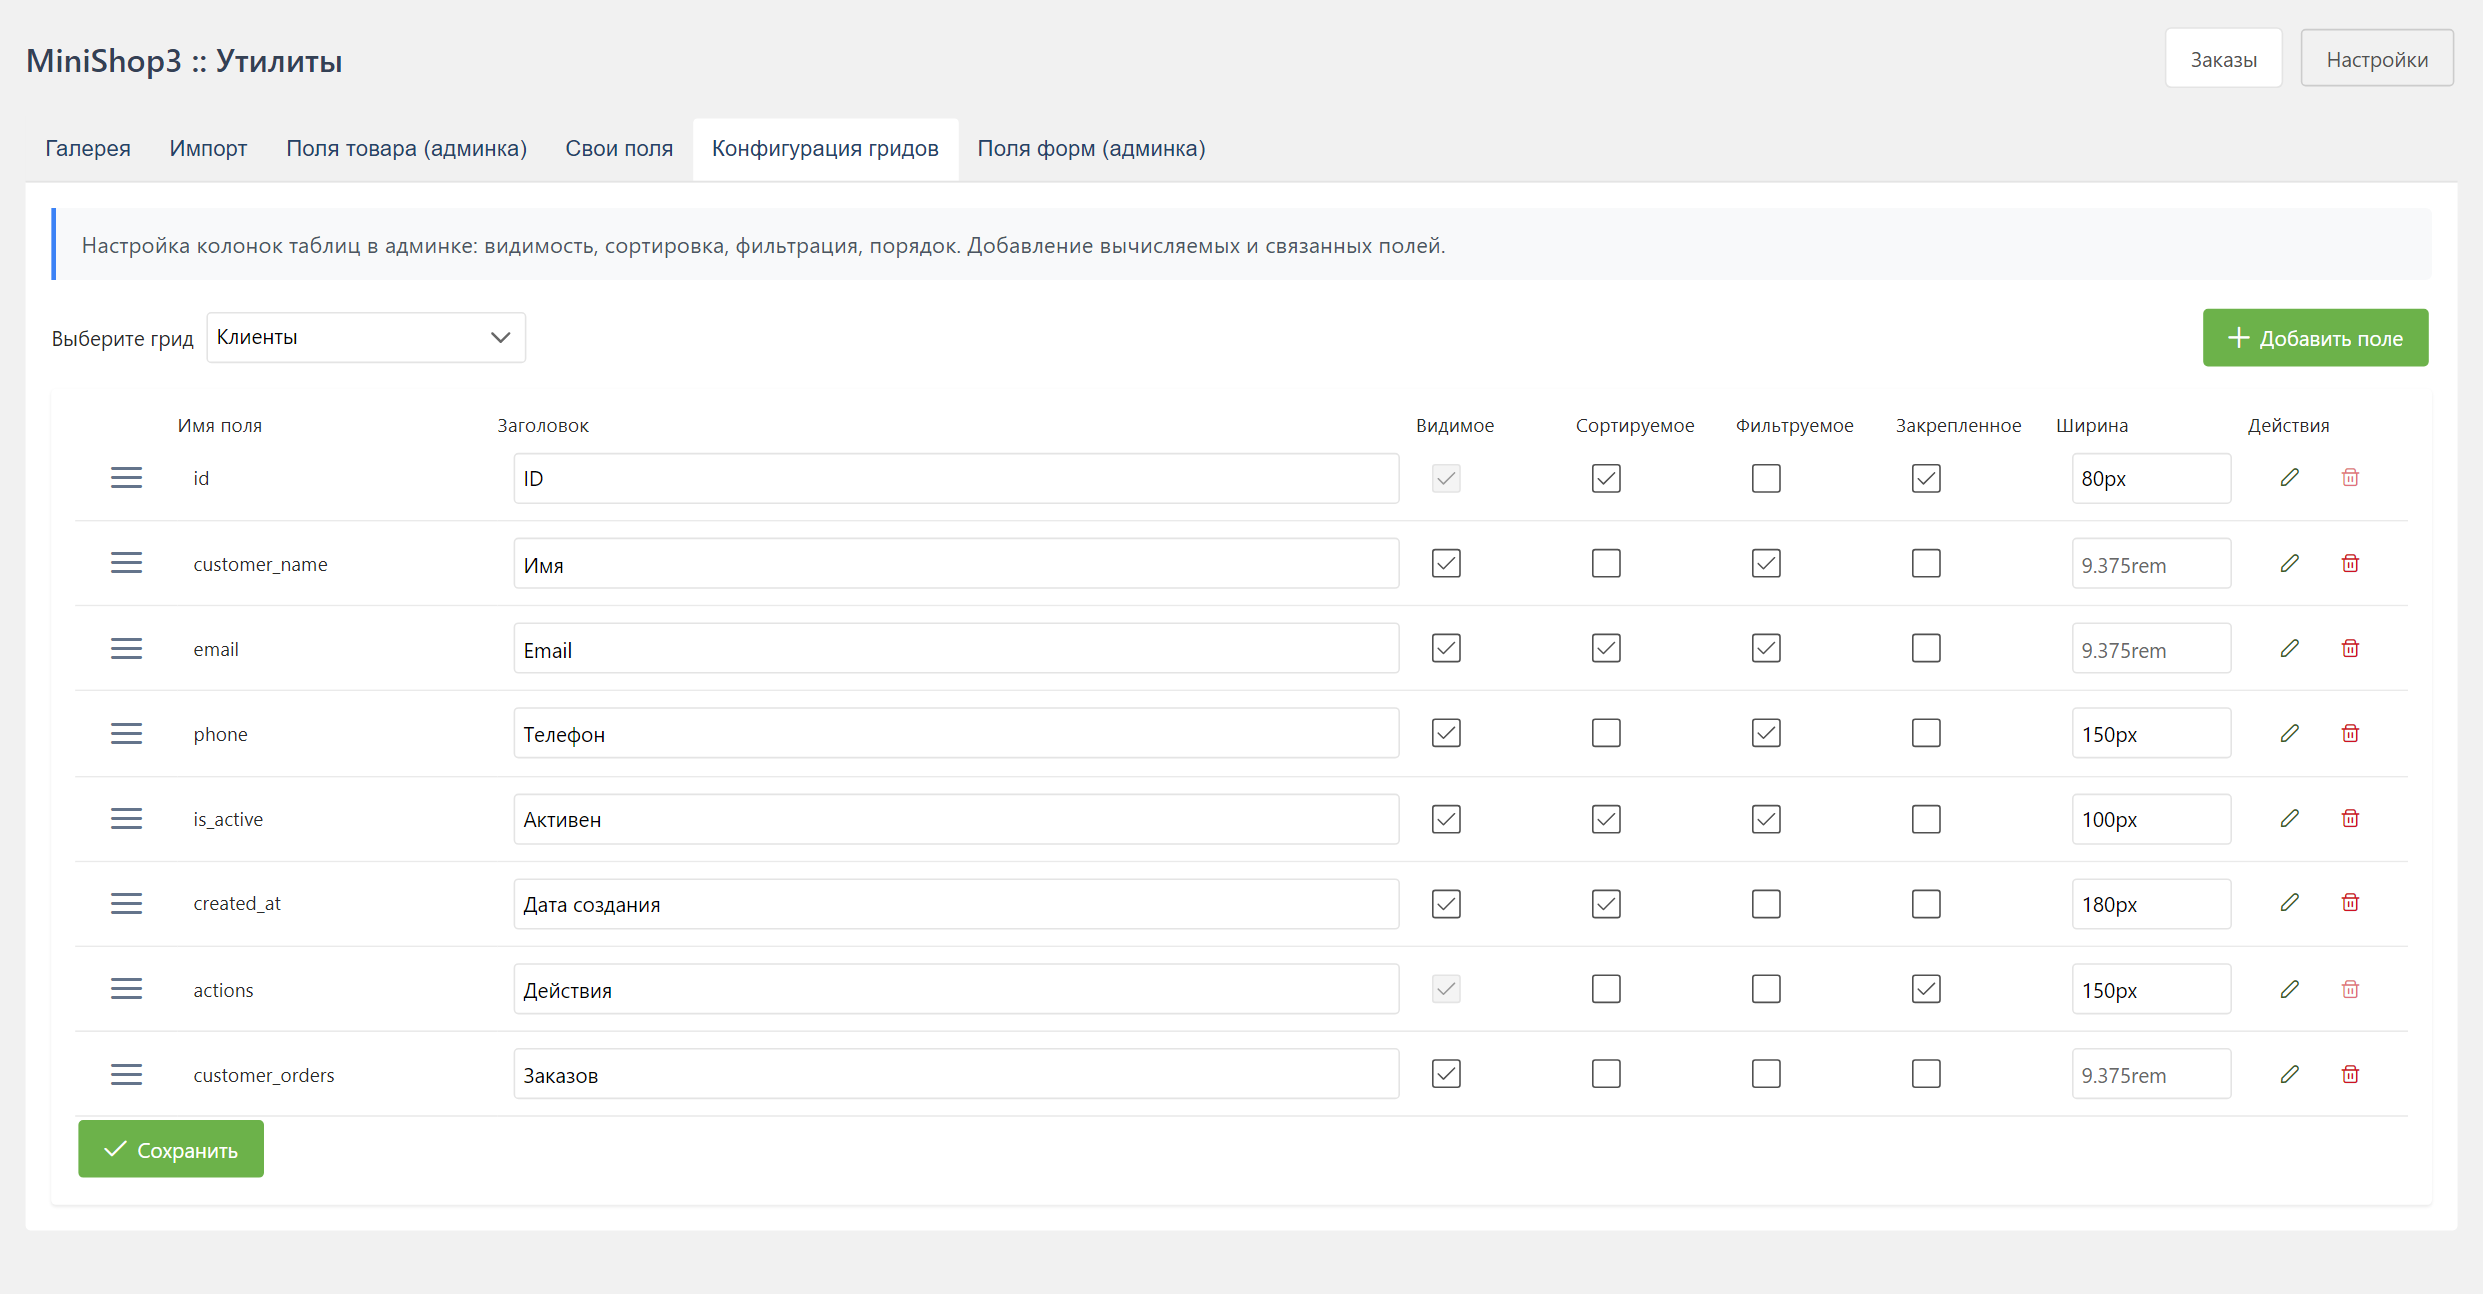This screenshot has width=2483, height=1294.
Task: Click the Сохранить button
Action: (x=171, y=1149)
